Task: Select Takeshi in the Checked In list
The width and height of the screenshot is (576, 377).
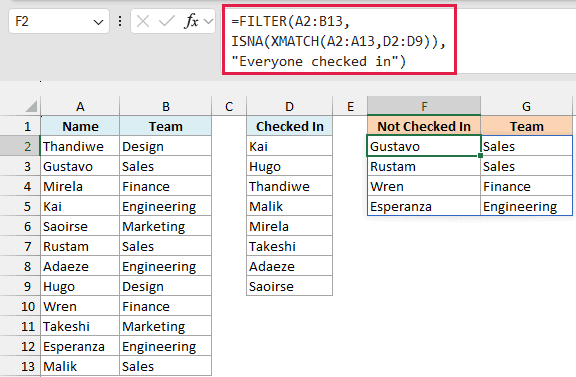Action: pyautogui.click(x=289, y=246)
